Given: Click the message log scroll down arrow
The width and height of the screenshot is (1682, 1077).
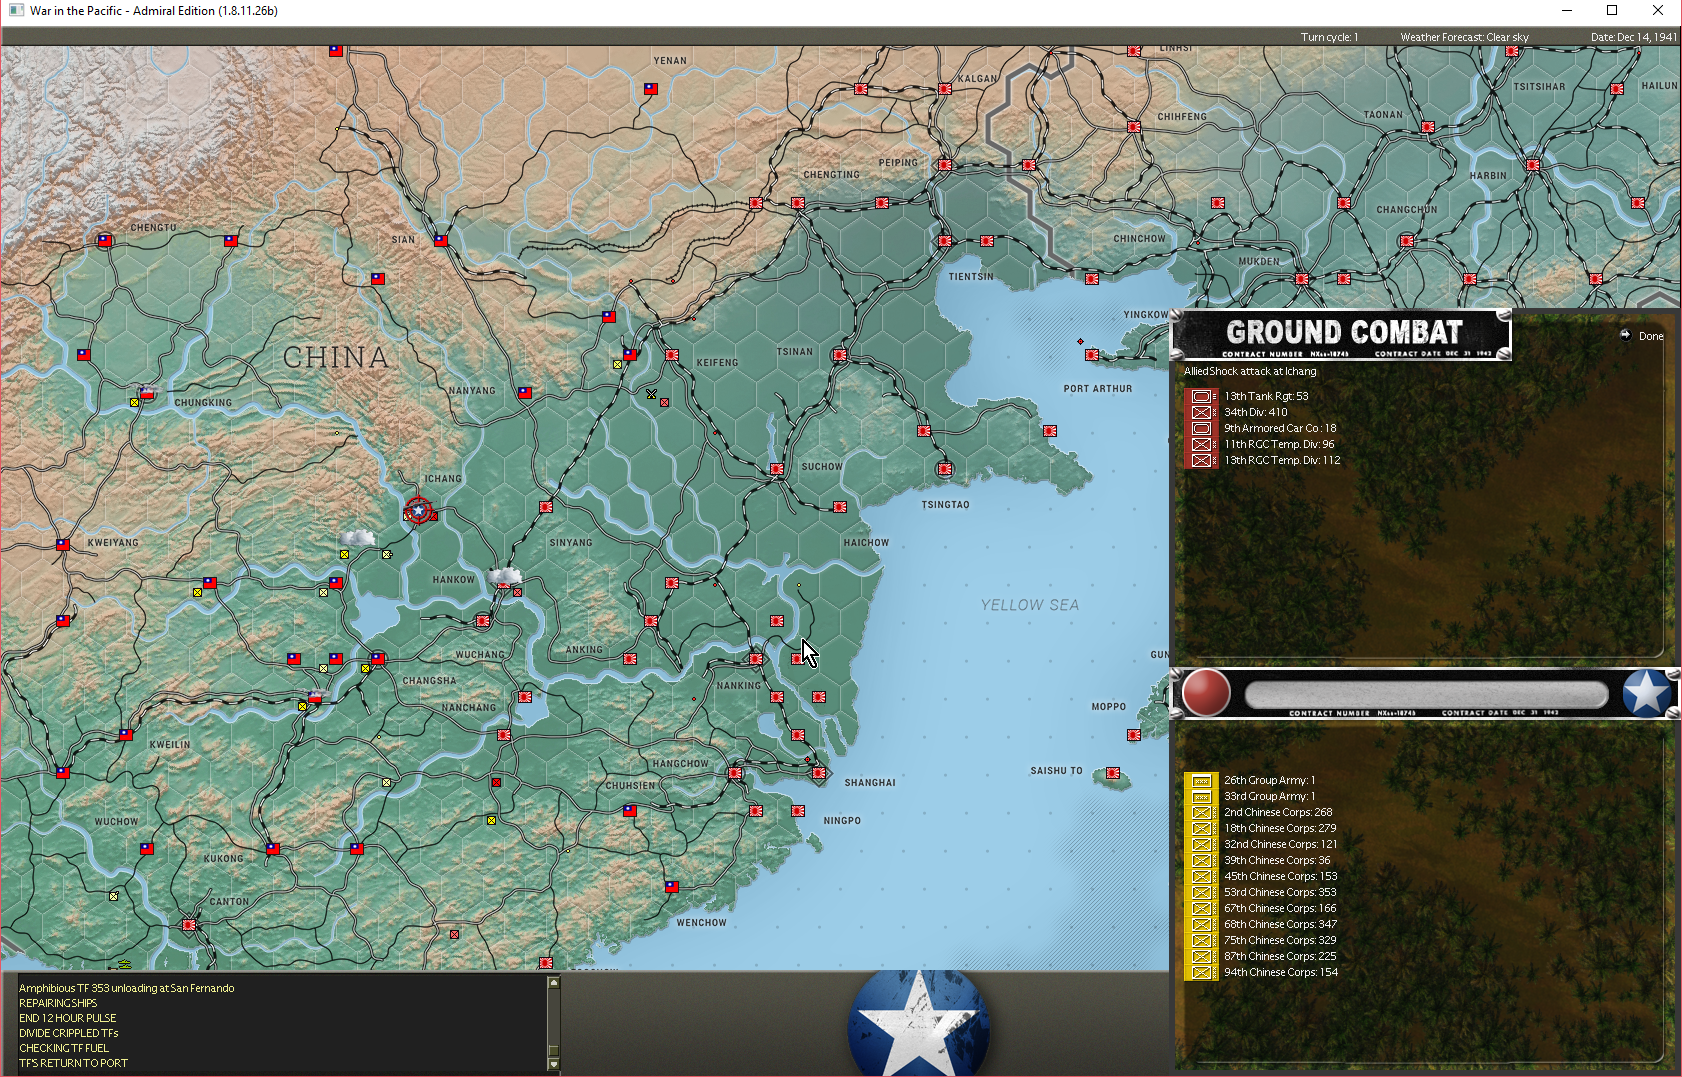Looking at the screenshot, I should (x=553, y=1064).
